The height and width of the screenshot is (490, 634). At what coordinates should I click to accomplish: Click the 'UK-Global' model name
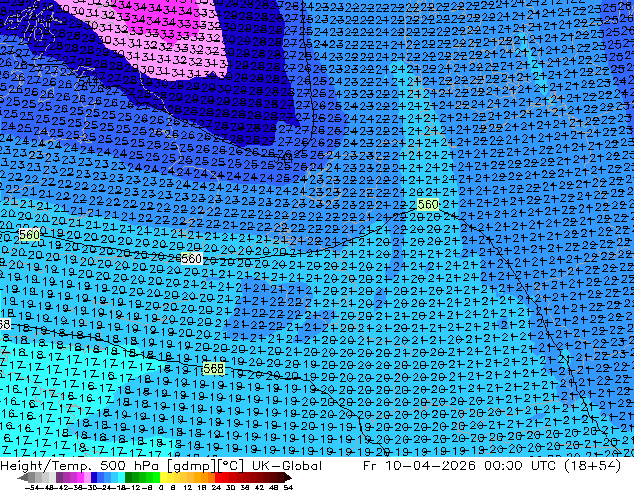coord(287,466)
